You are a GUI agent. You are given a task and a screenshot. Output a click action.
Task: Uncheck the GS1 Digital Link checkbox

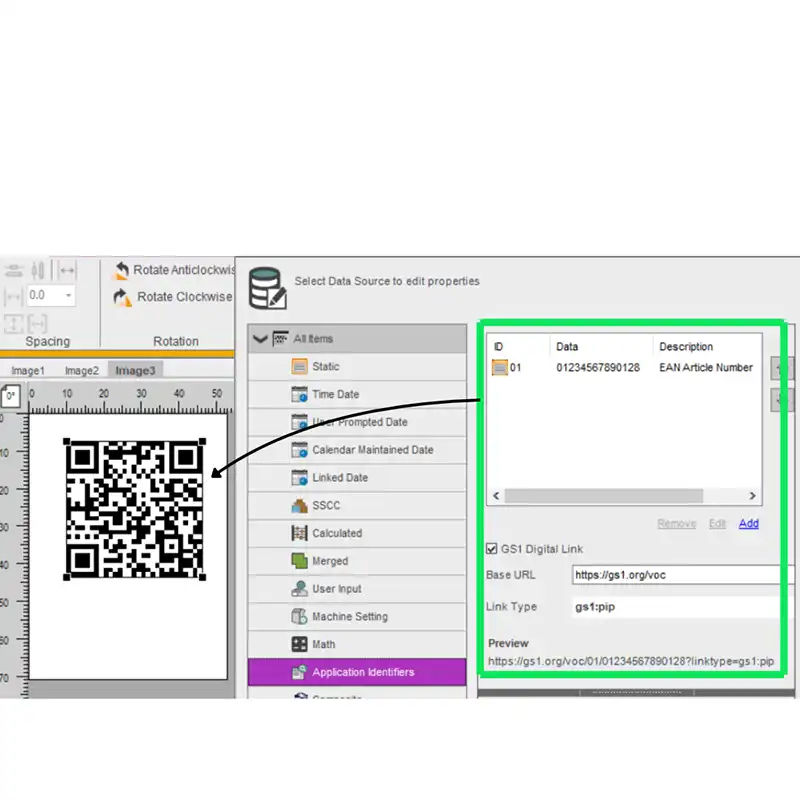(x=491, y=549)
